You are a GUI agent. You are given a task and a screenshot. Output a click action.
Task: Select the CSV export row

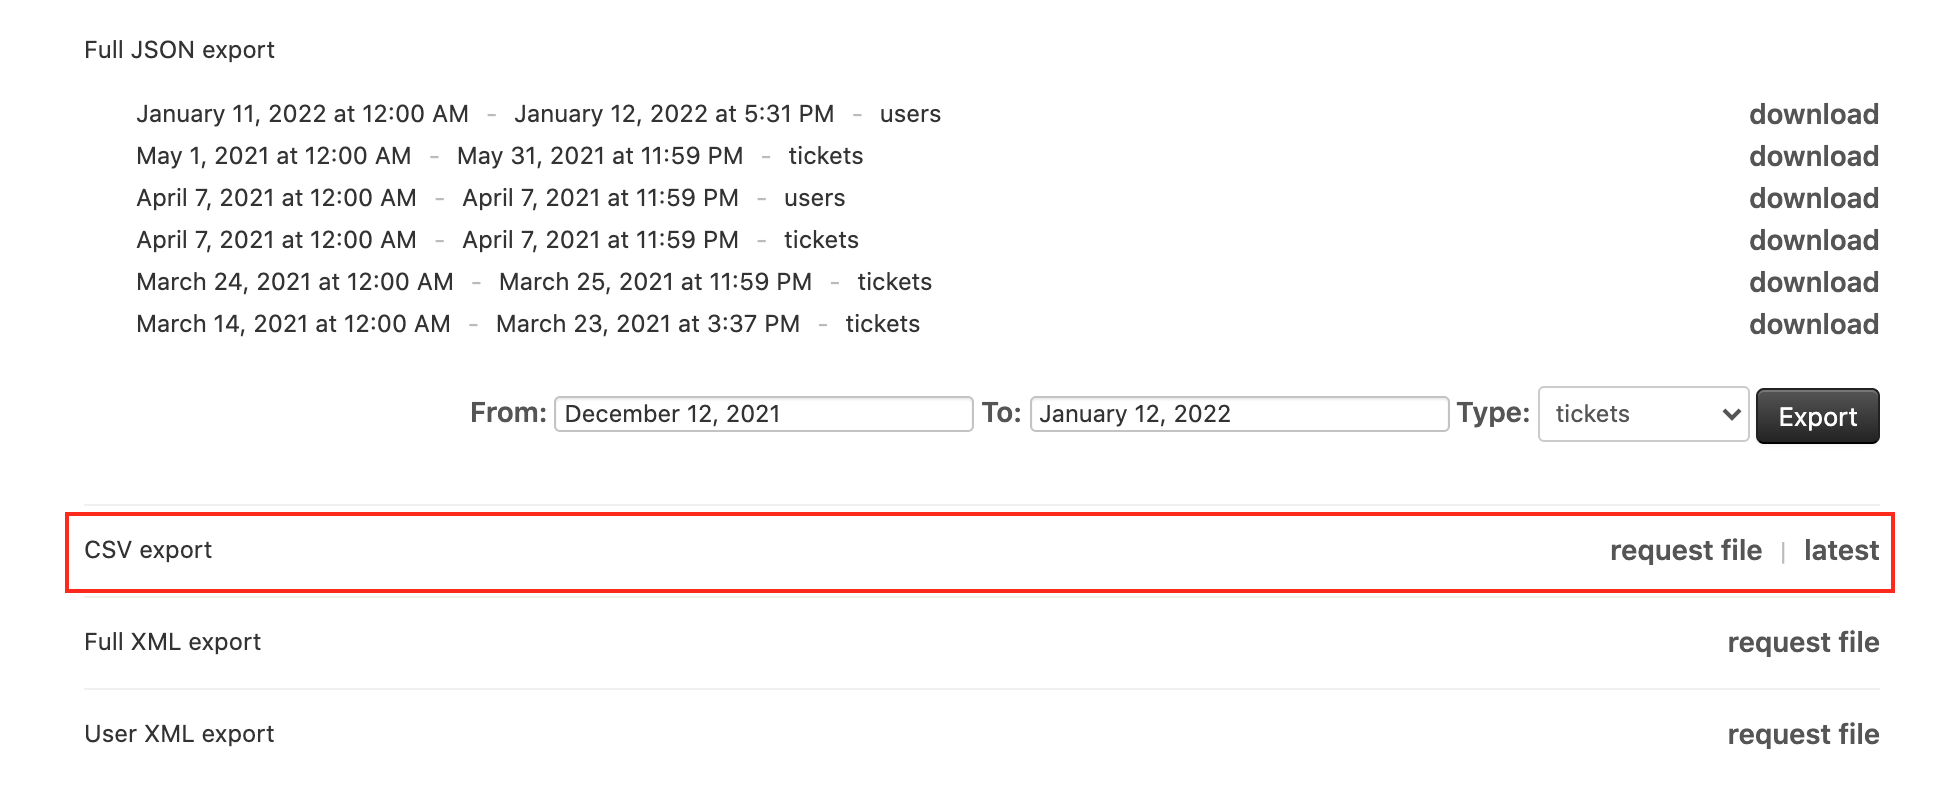tap(148, 550)
